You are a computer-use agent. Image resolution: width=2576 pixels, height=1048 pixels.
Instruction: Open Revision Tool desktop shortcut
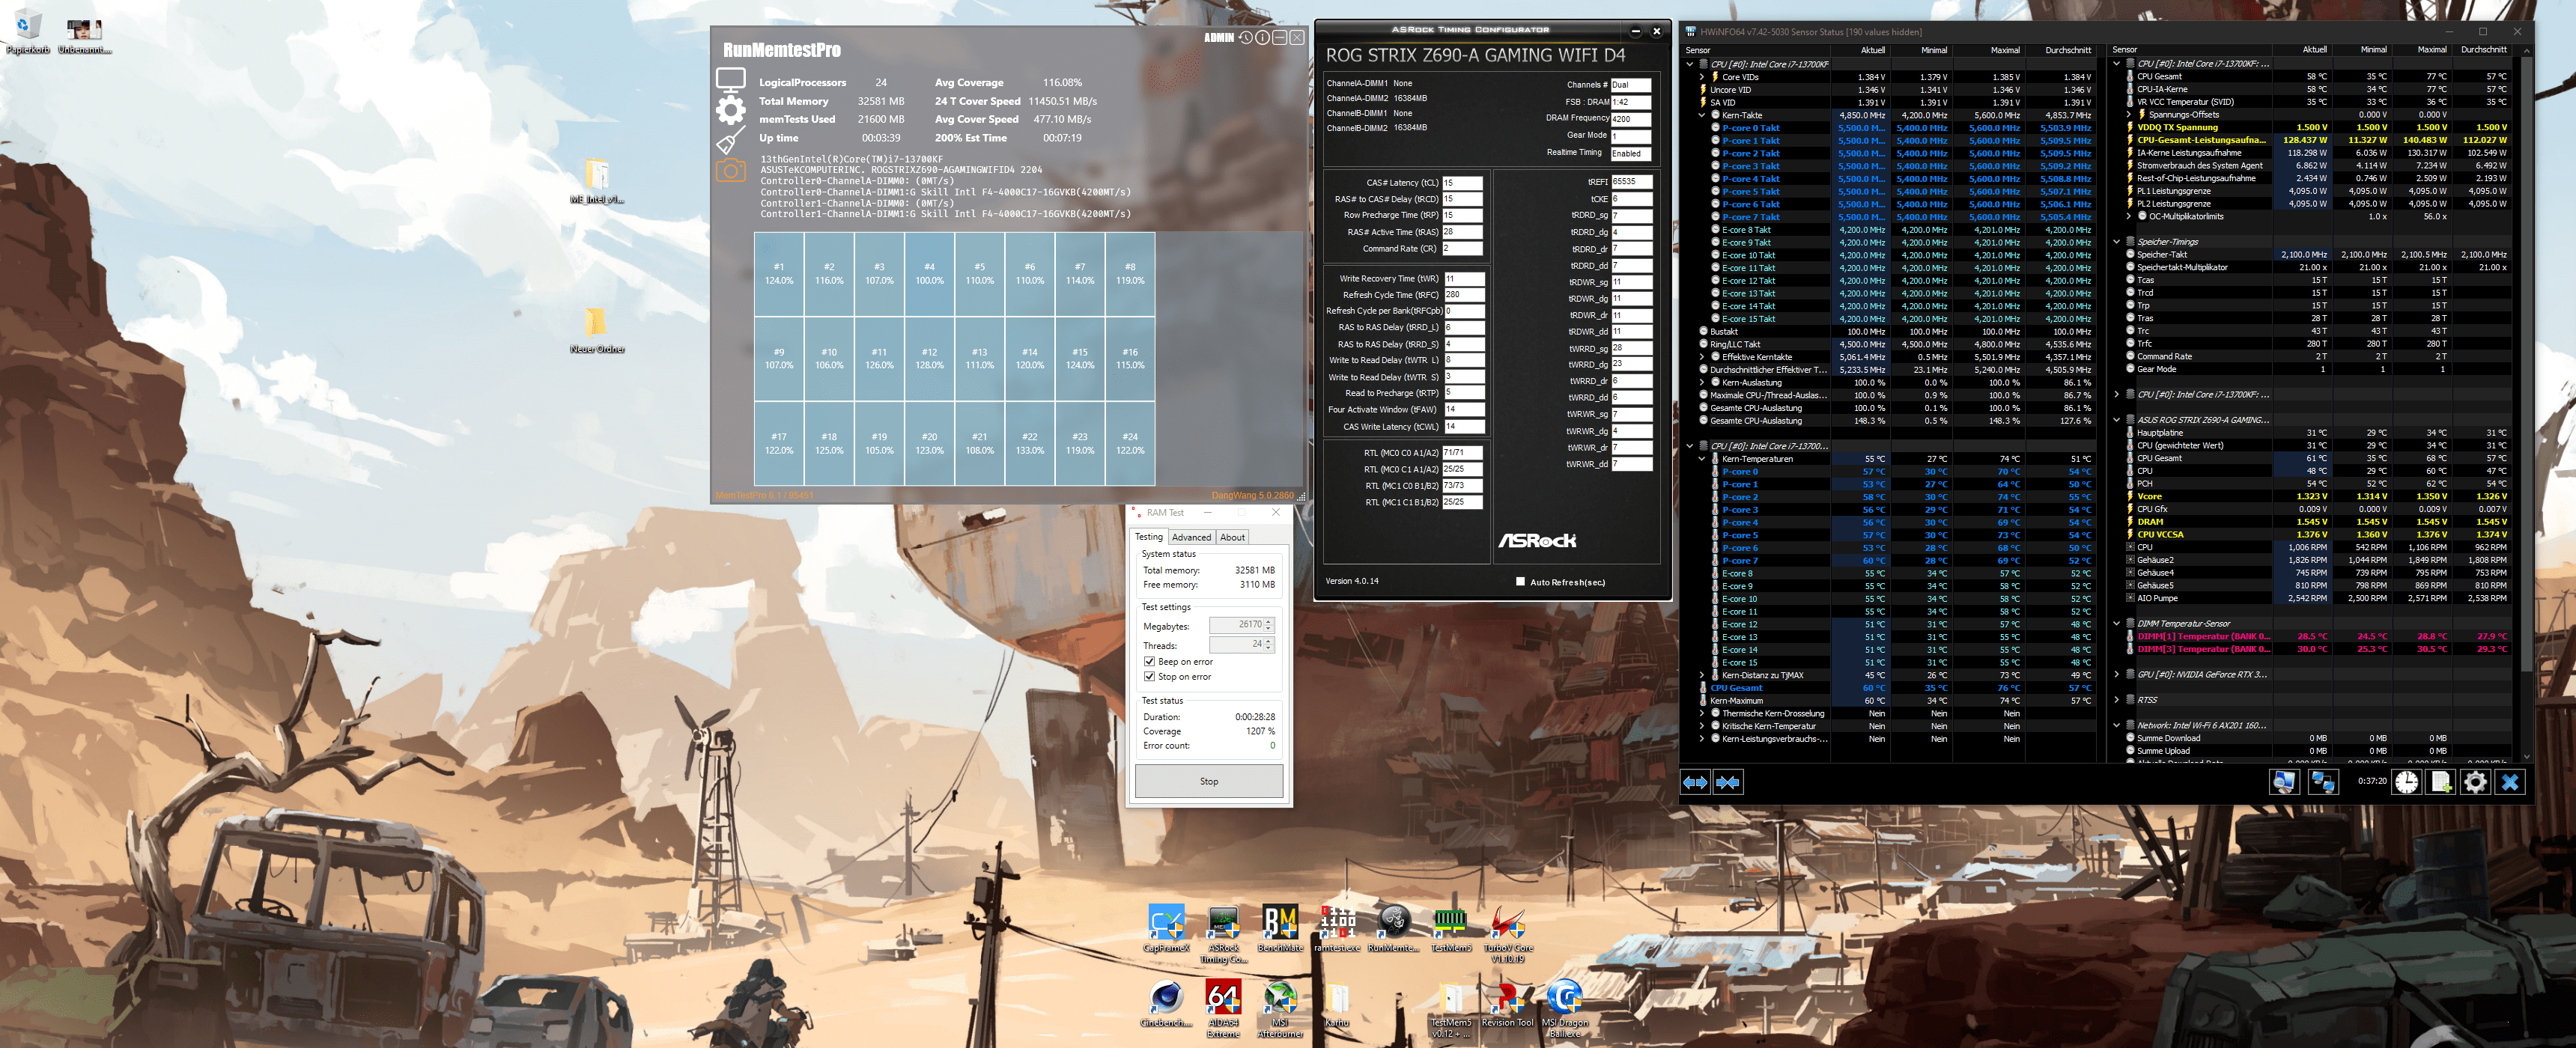1508,1004
